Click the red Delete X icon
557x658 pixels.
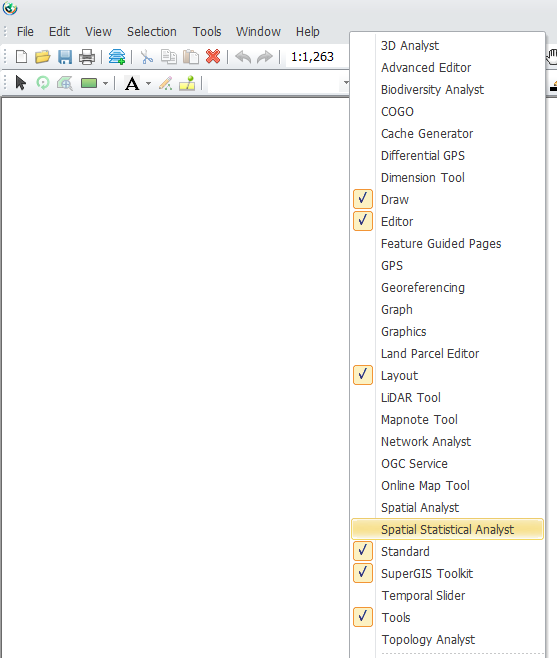[213, 56]
